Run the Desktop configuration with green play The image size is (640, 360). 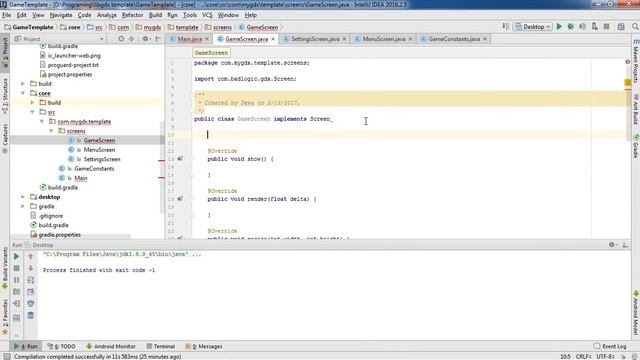[x=559, y=27]
